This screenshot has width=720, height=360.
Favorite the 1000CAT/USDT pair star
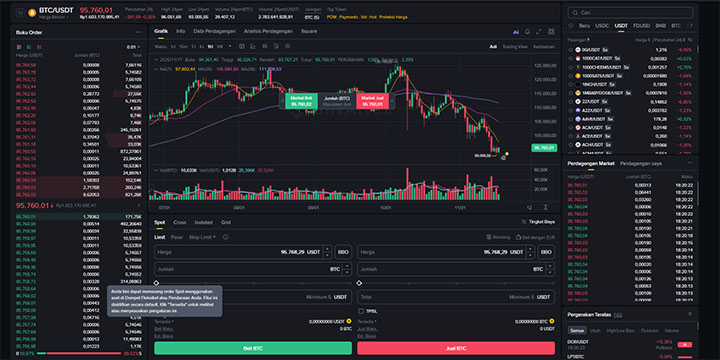coord(571,58)
